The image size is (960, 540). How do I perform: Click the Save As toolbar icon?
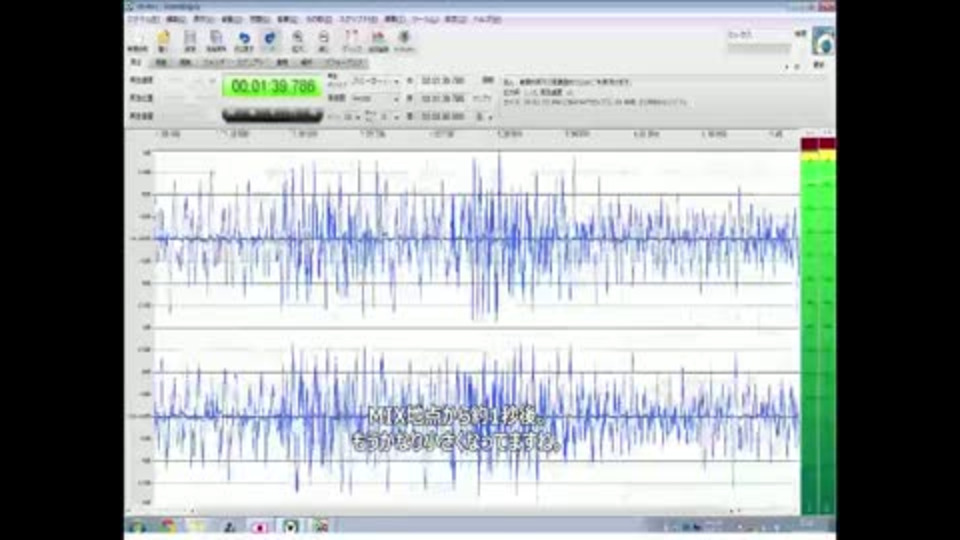tap(216, 40)
